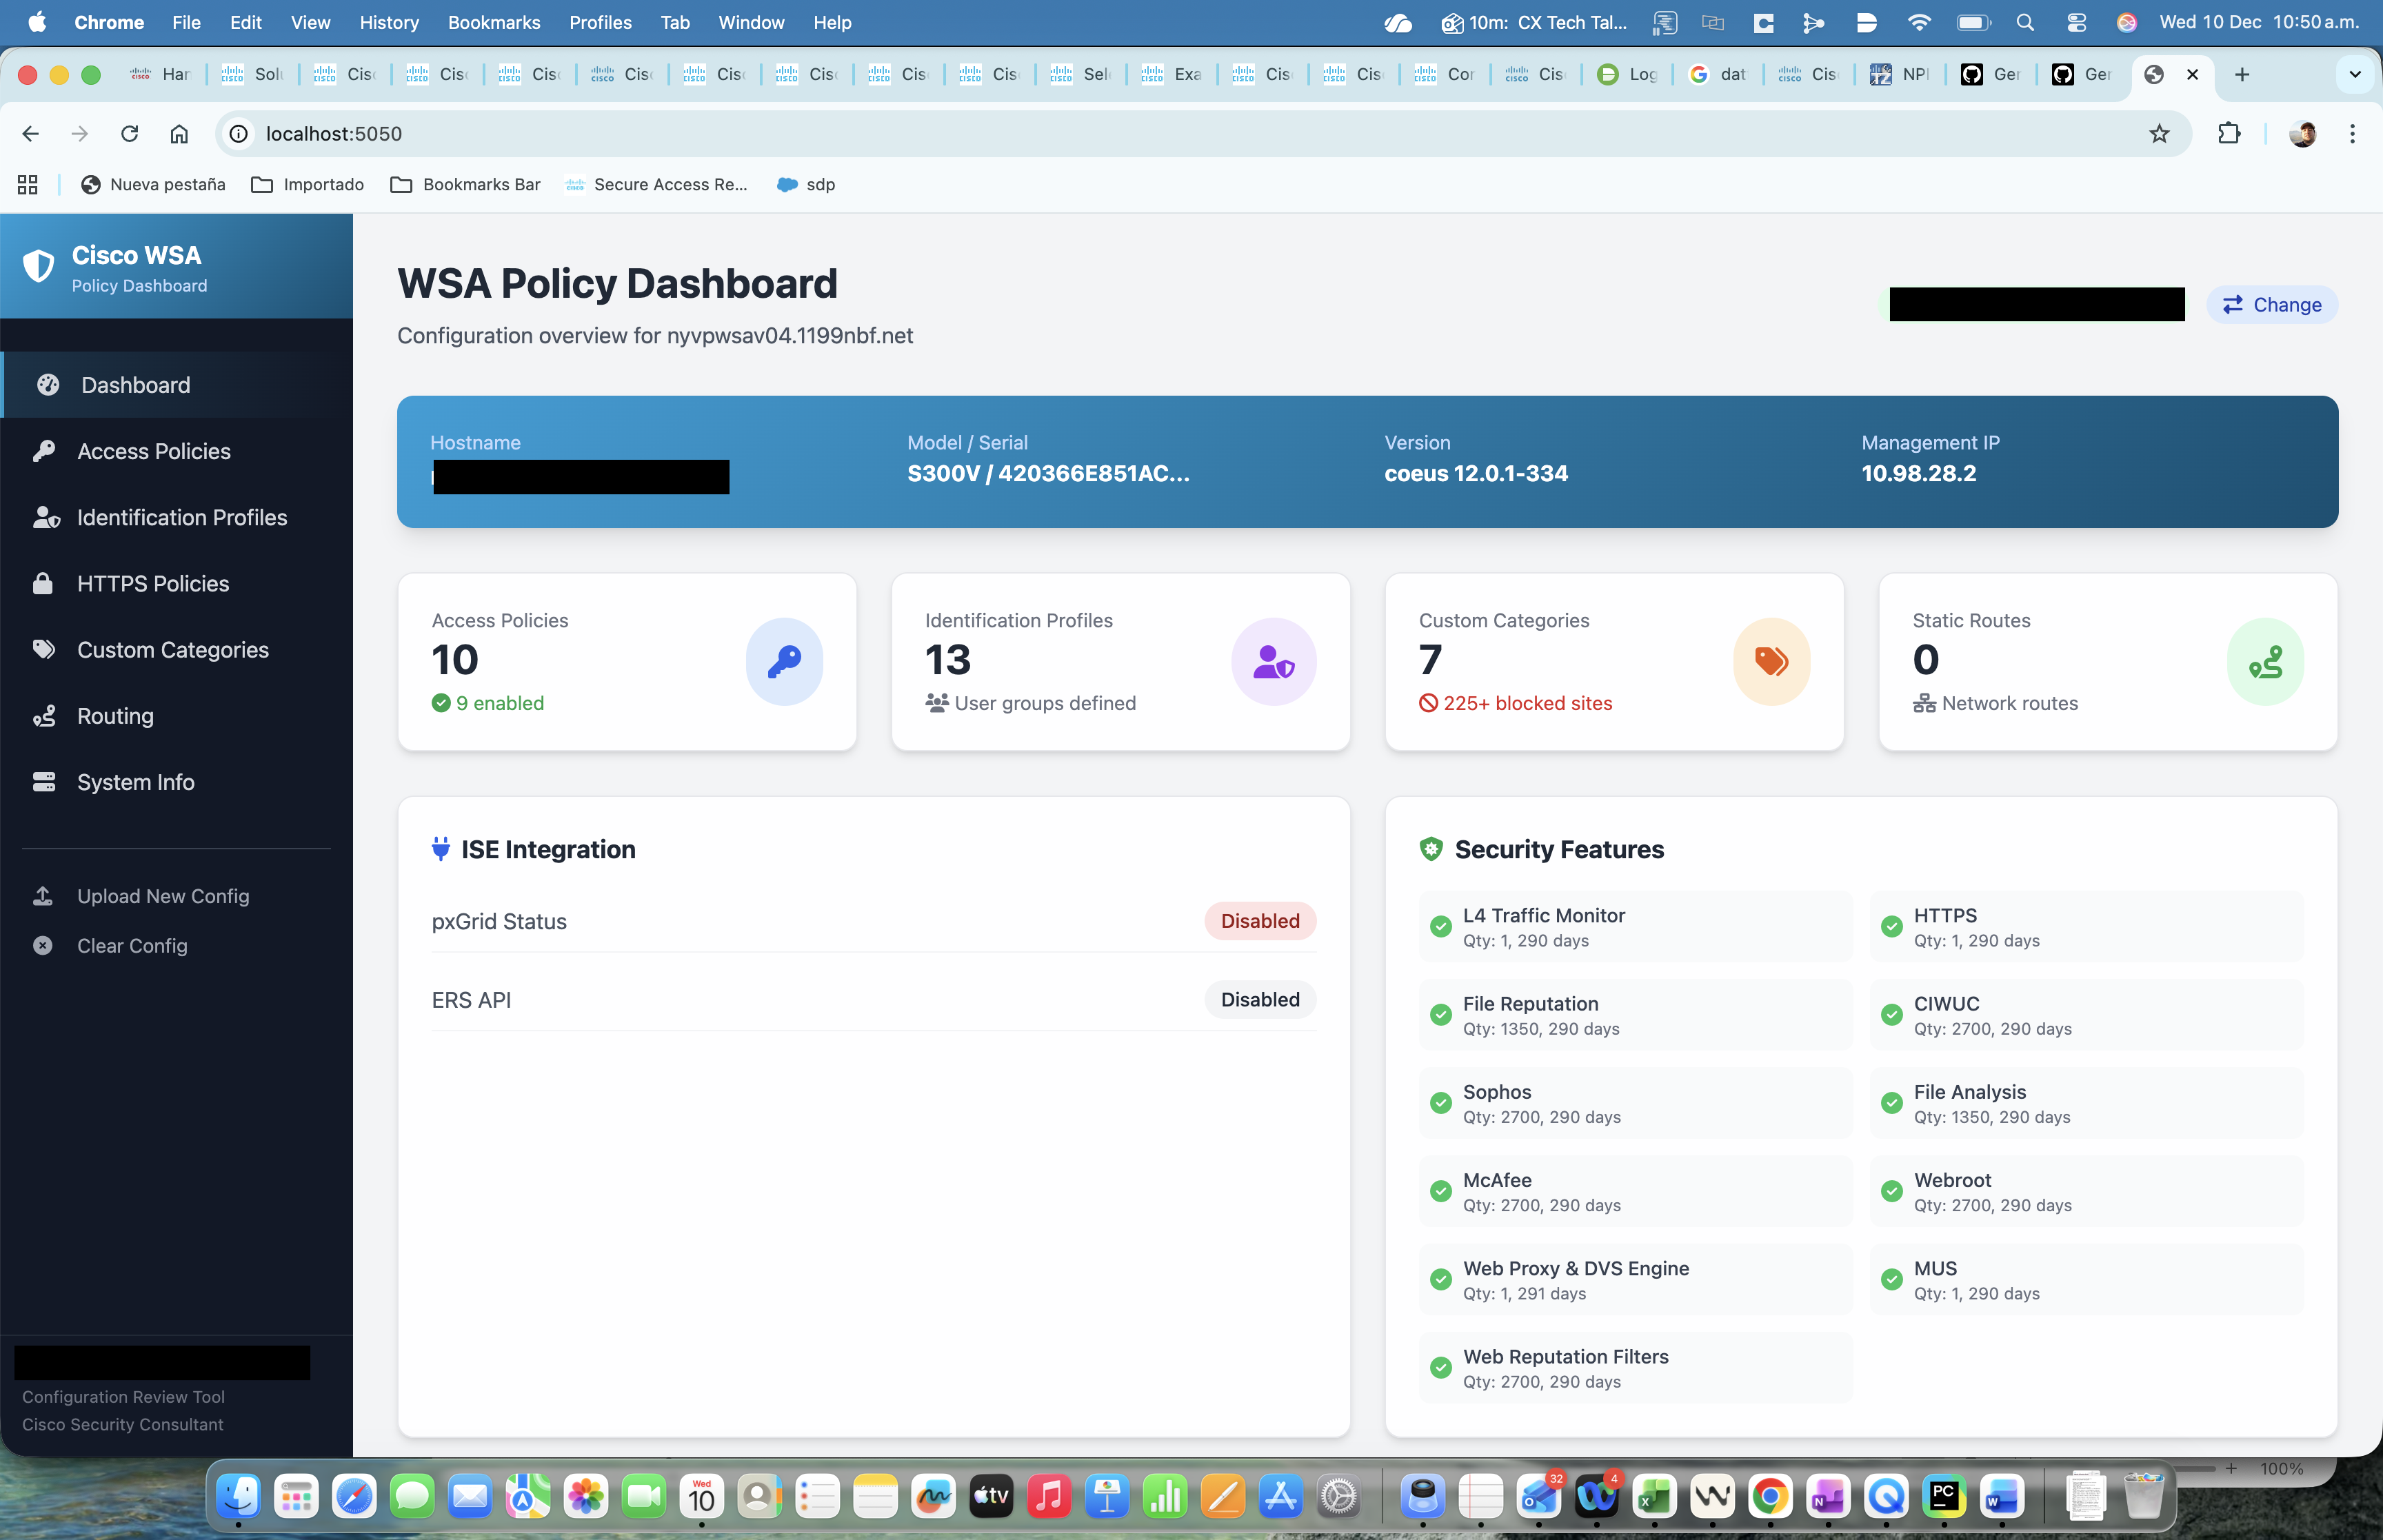This screenshot has width=2383, height=1540.
Task: Open System Info page
Action: (x=177, y=782)
